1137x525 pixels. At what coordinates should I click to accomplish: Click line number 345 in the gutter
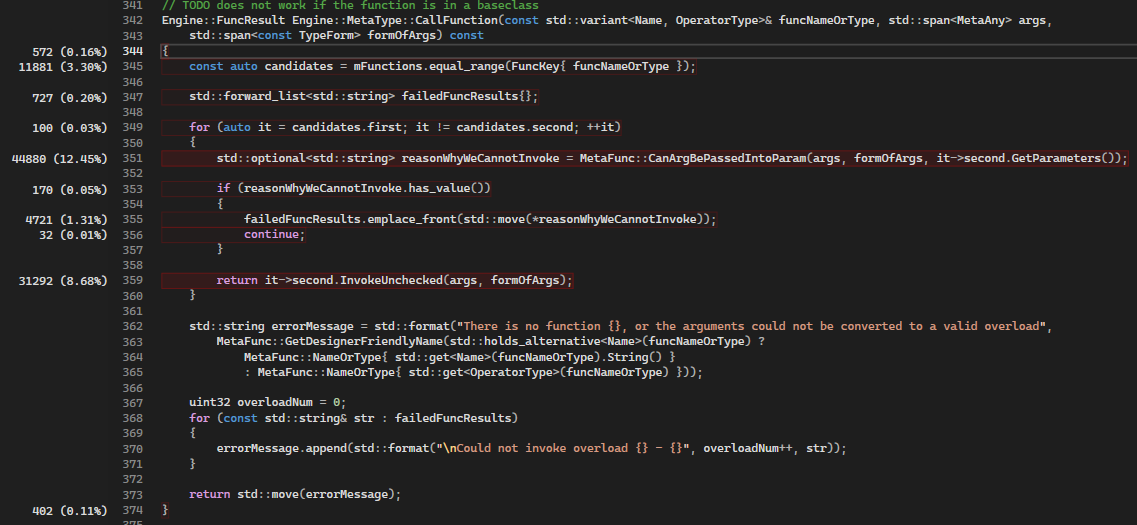pyautogui.click(x=132, y=66)
